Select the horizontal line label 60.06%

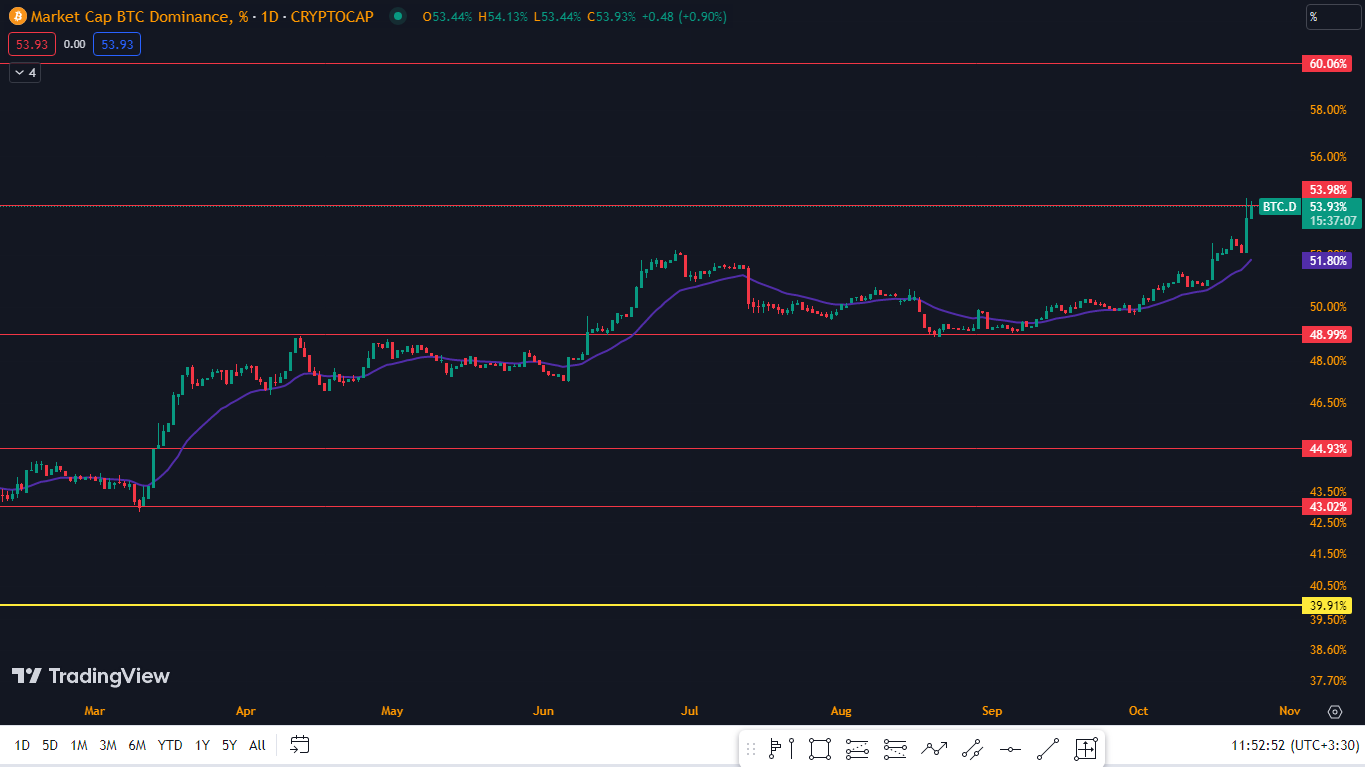pos(1329,64)
